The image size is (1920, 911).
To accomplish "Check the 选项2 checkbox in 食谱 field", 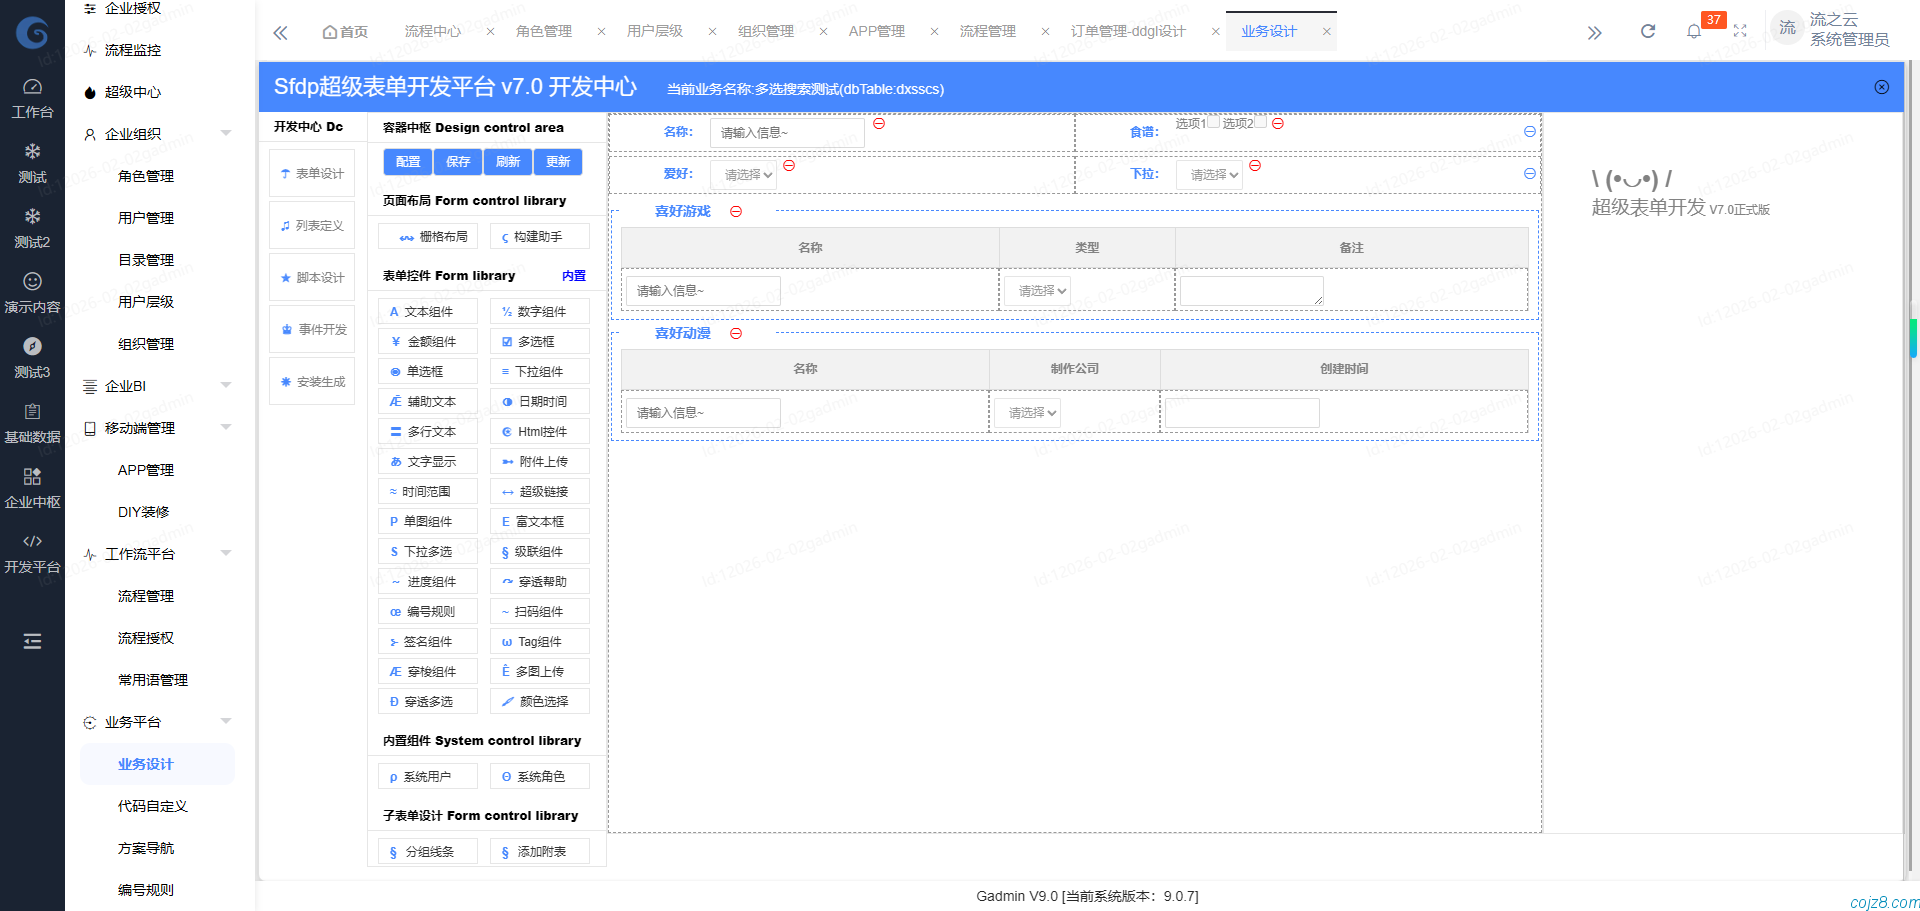I will click(1260, 120).
